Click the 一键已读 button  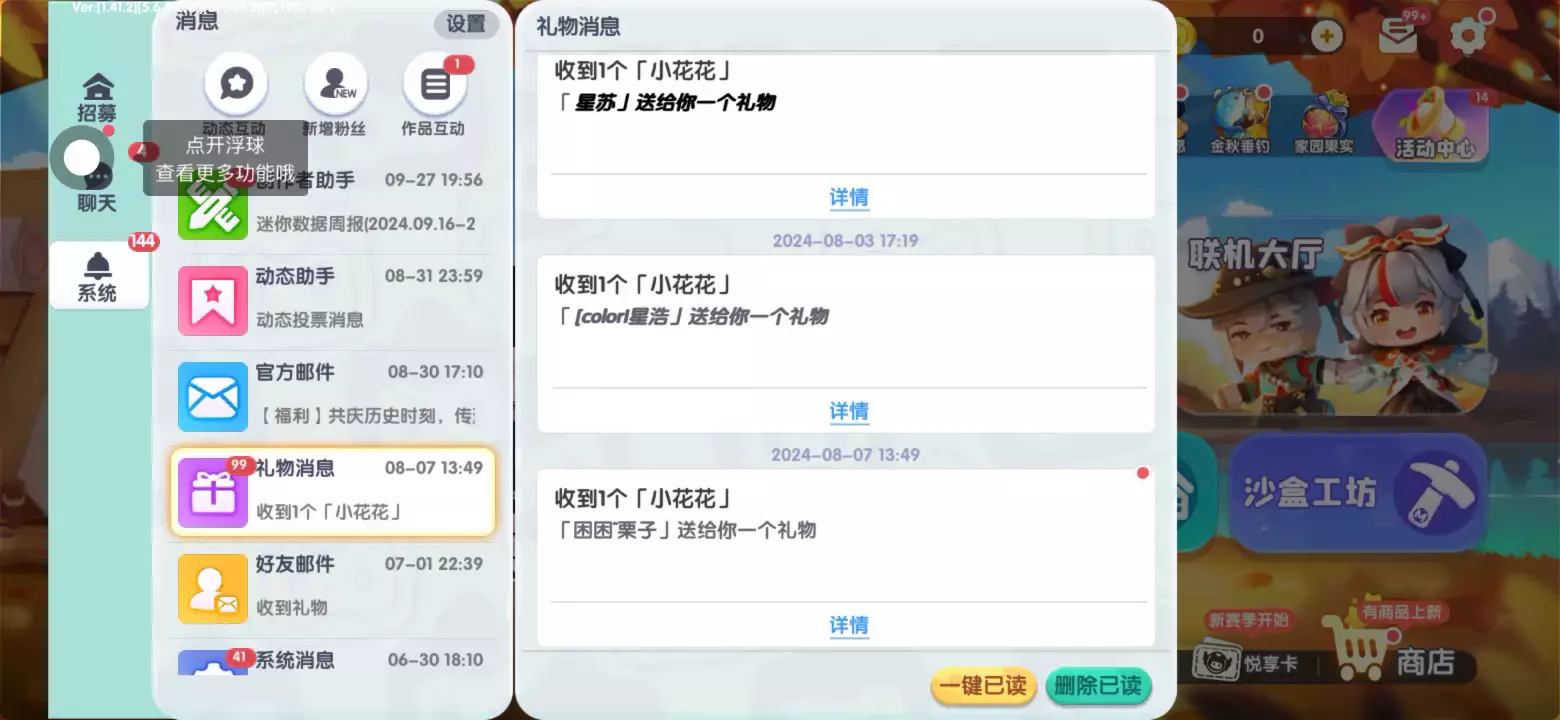(984, 686)
